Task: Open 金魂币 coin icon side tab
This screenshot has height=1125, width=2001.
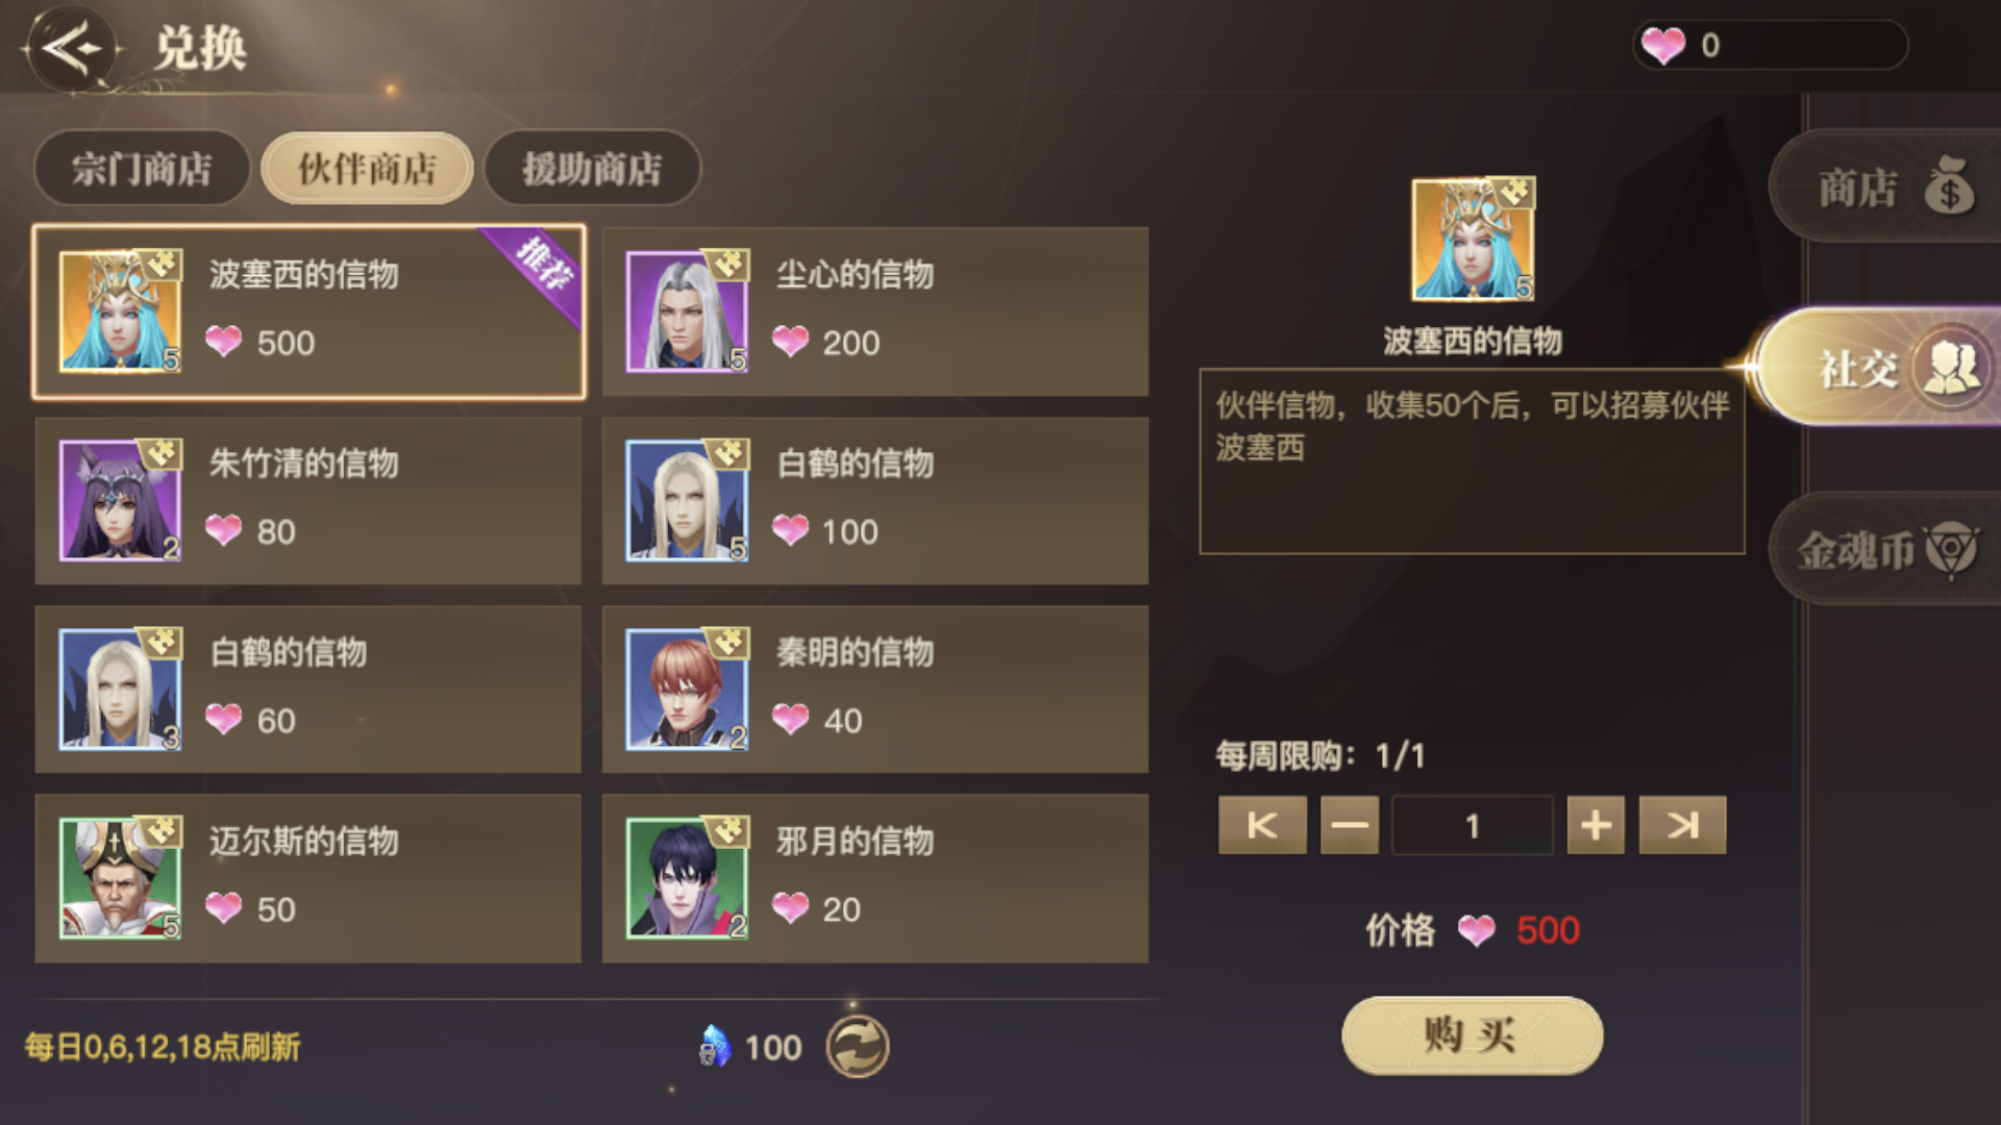Action: tap(1887, 549)
